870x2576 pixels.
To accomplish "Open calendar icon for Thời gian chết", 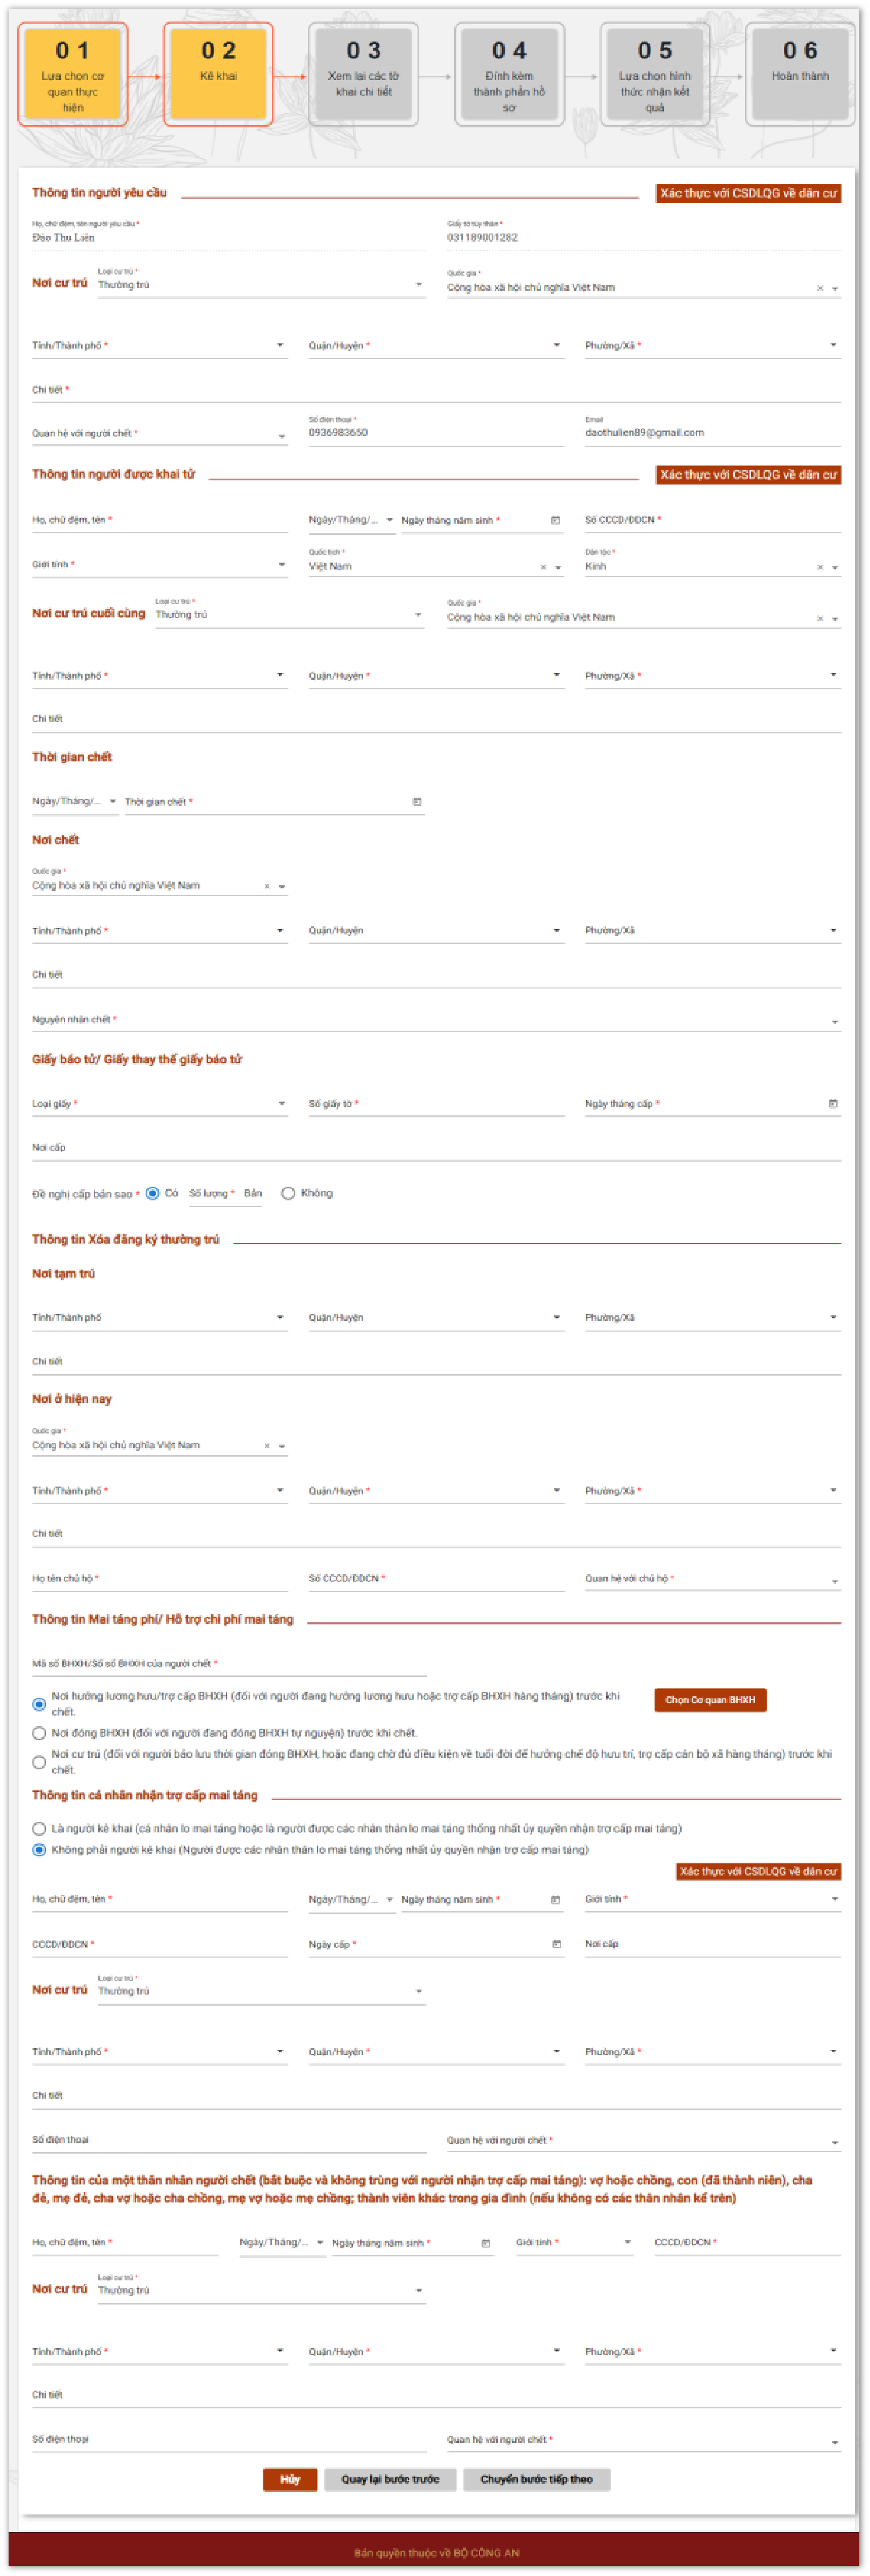I will 417,802.
